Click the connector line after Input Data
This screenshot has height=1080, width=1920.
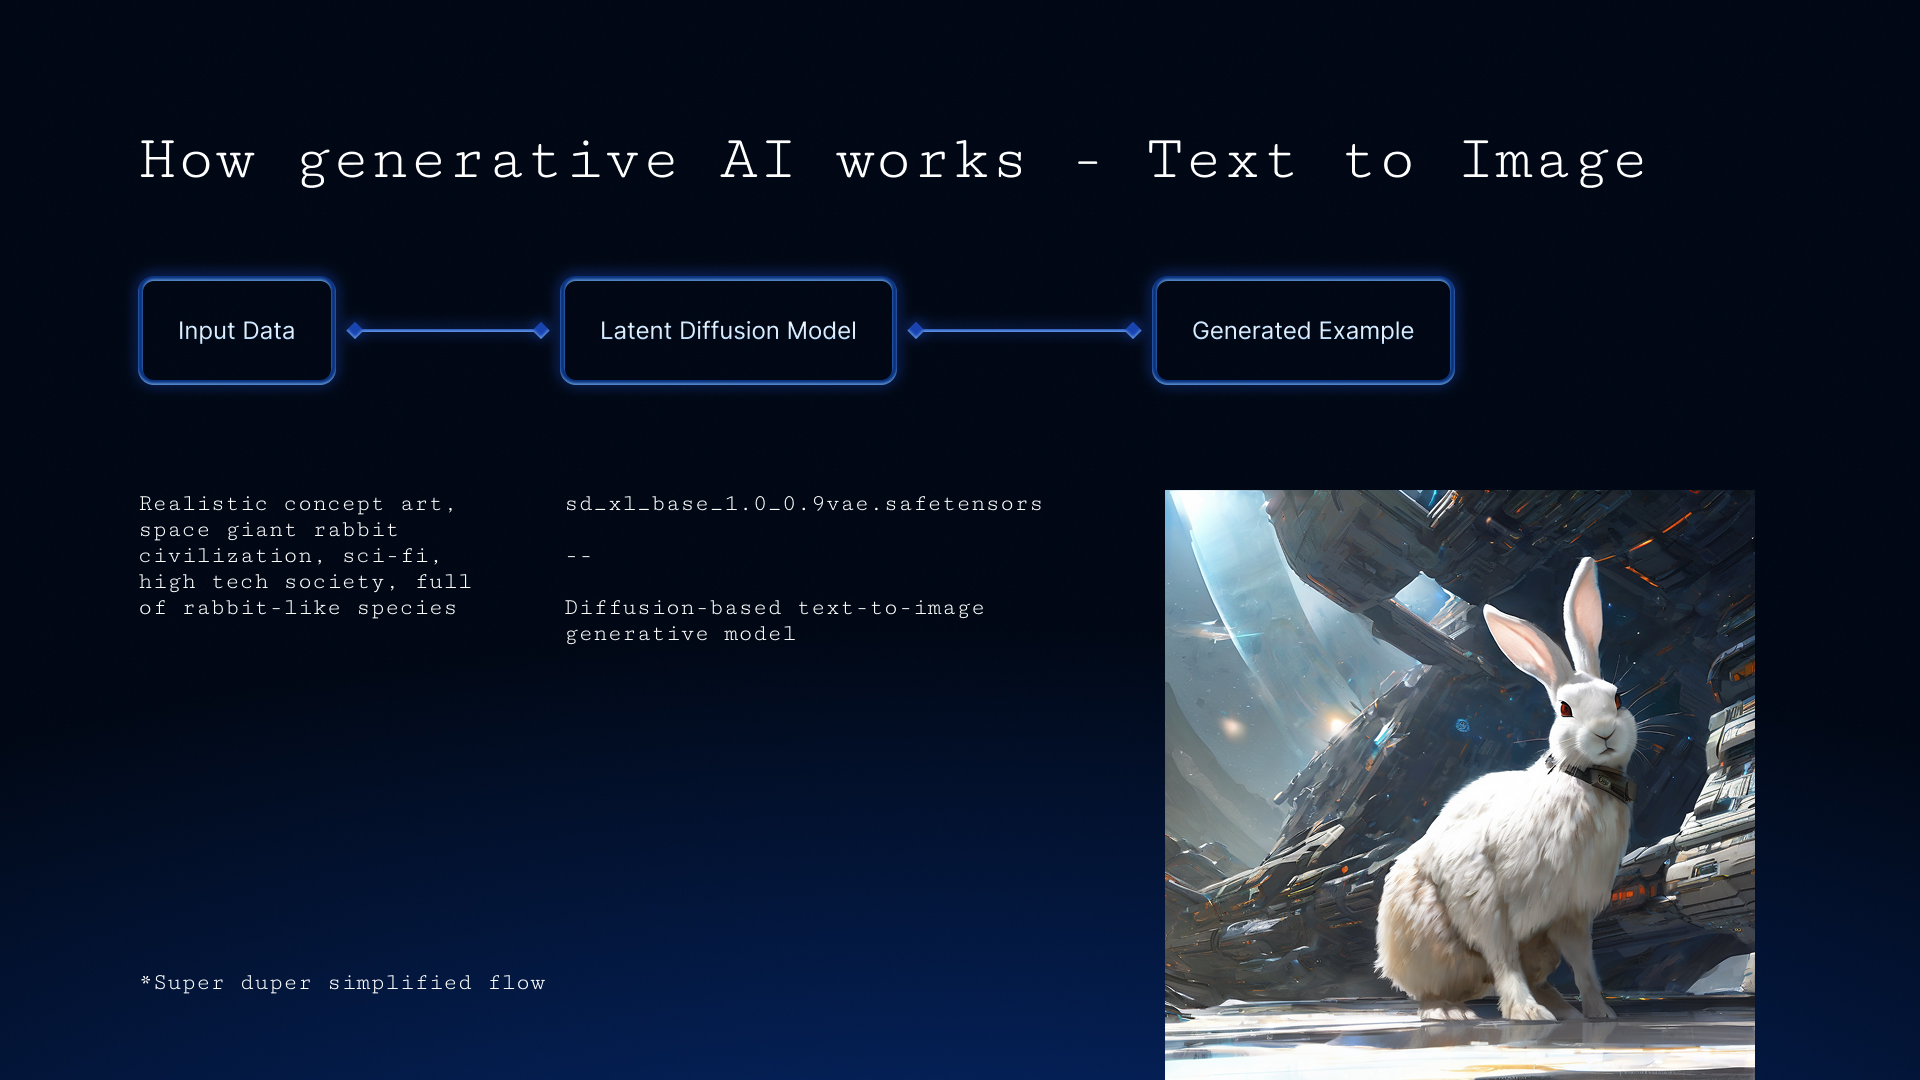pos(448,331)
